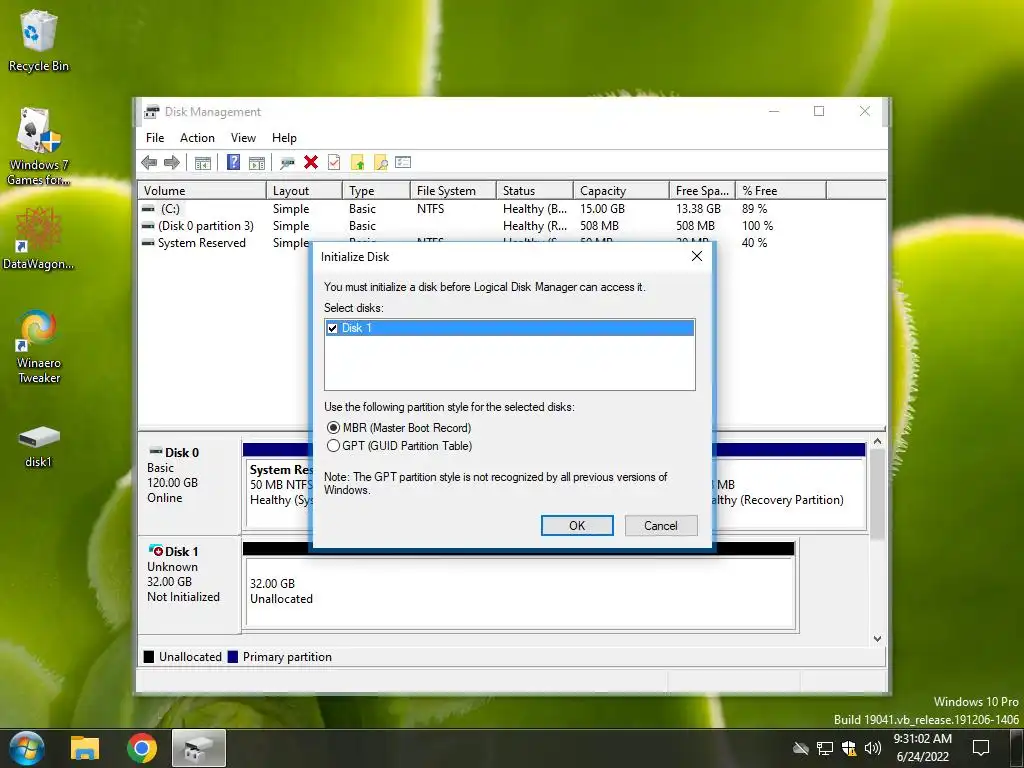Viewport: 1024px width, 768px height.
Task: Sort by the Layout column header
Action: tap(304, 191)
